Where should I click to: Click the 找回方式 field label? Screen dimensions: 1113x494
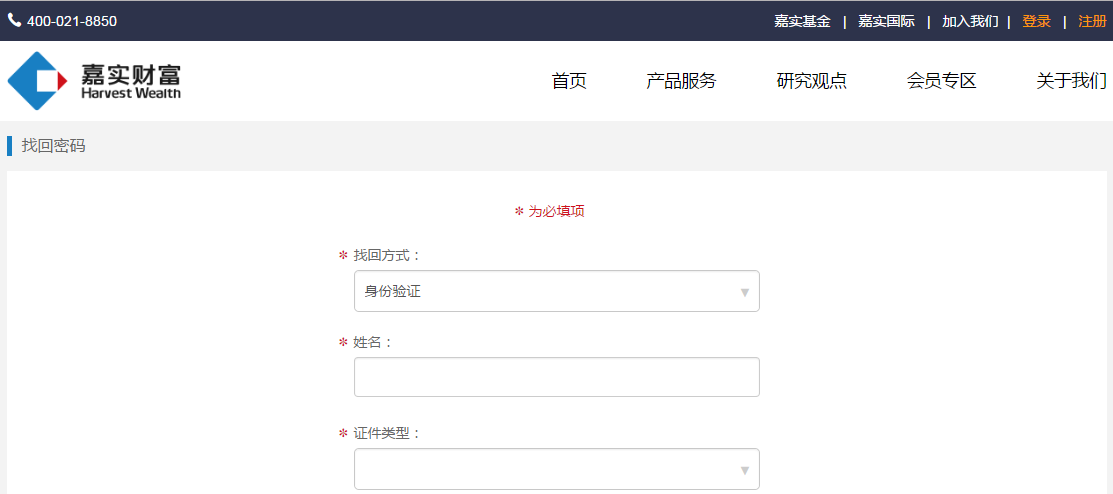coord(387,256)
